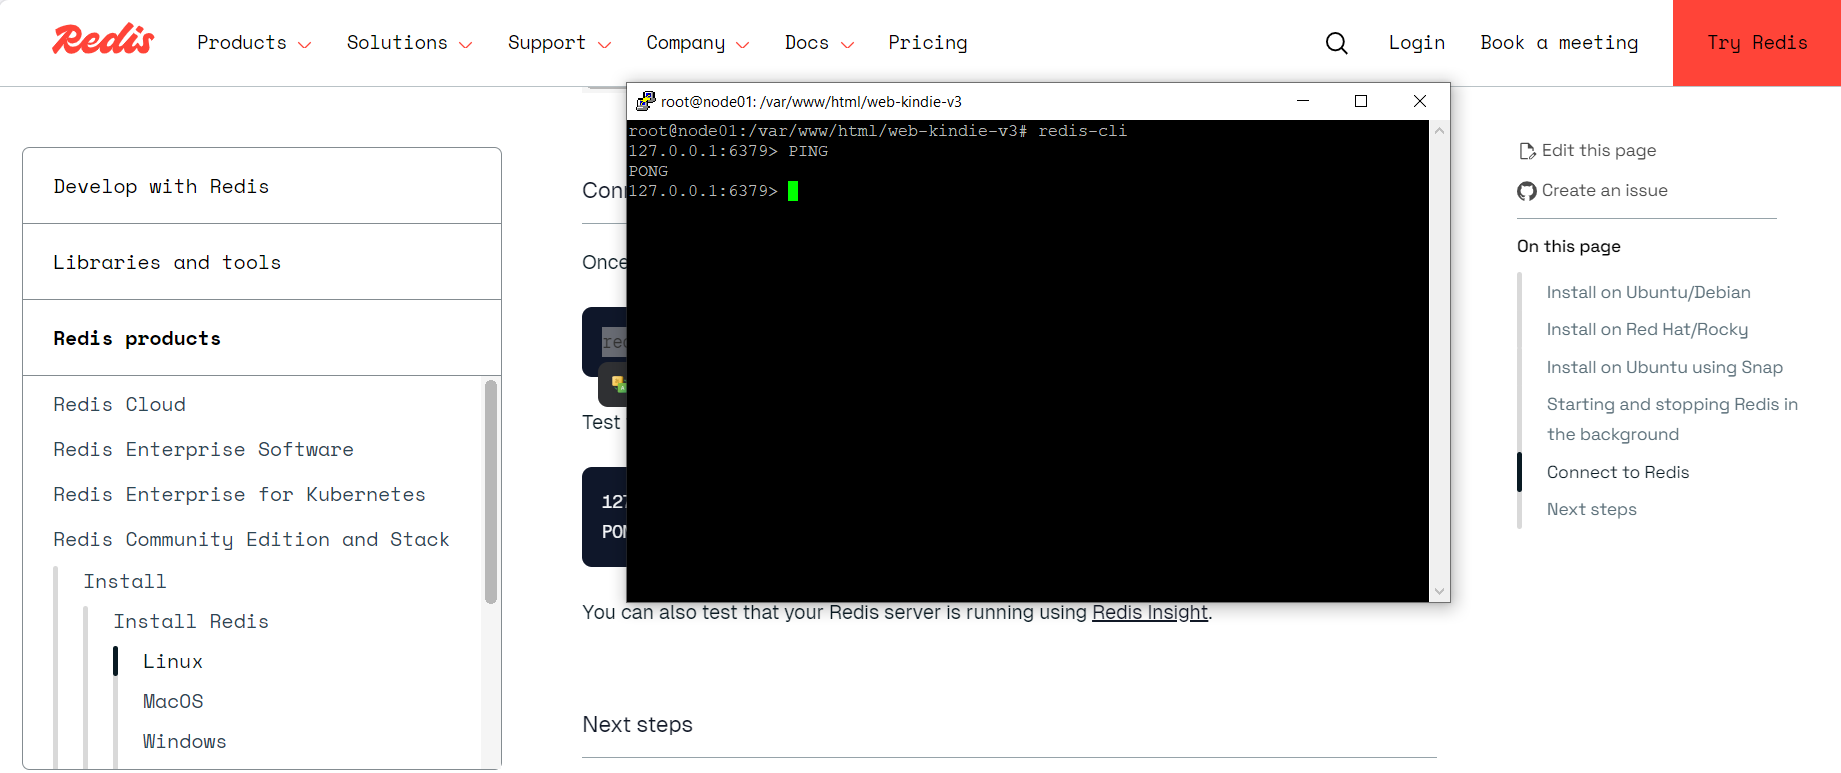Expand the Products dropdown
Viewport: 1841px width, 773px height.
(254, 43)
